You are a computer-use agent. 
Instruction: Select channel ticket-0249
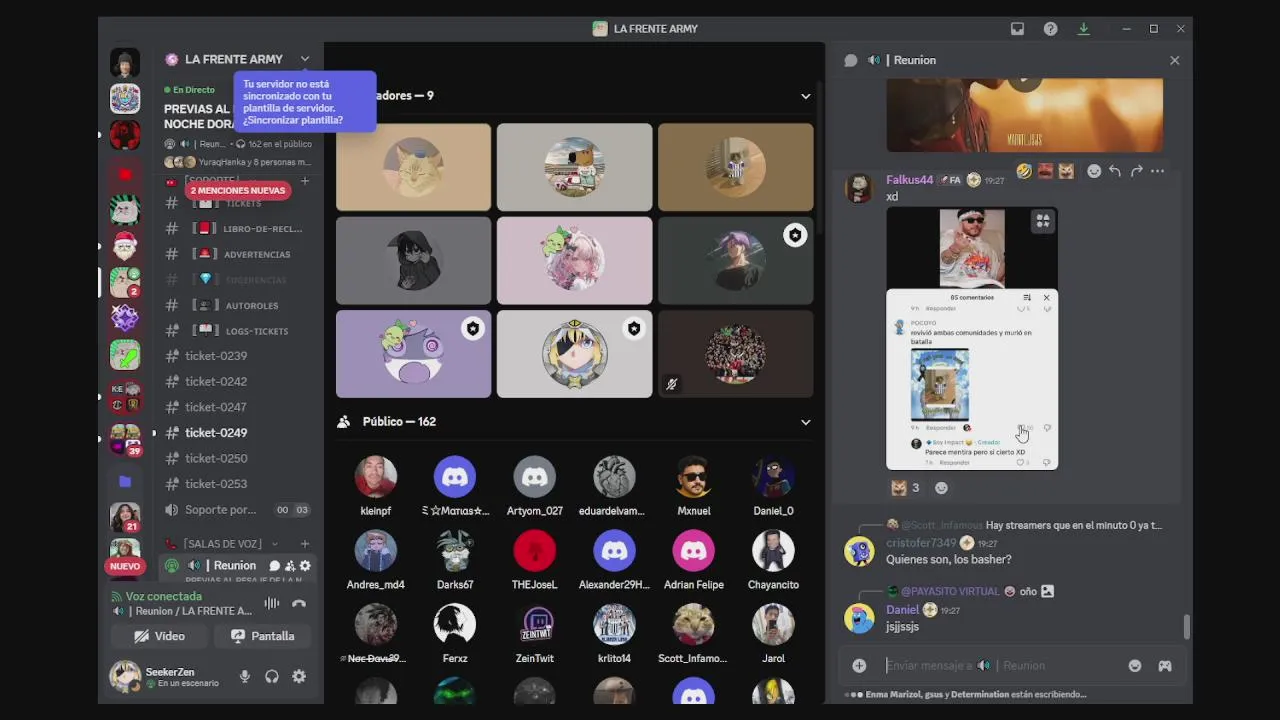(x=238, y=433)
